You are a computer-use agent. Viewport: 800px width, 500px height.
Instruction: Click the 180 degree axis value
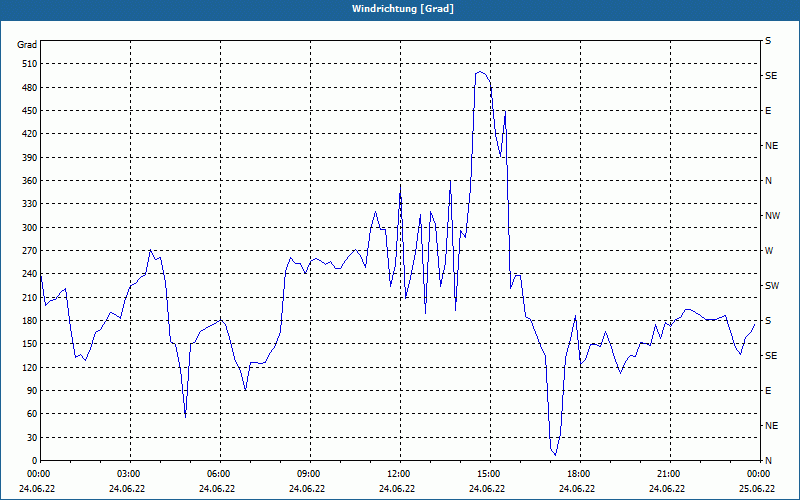[31, 321]
